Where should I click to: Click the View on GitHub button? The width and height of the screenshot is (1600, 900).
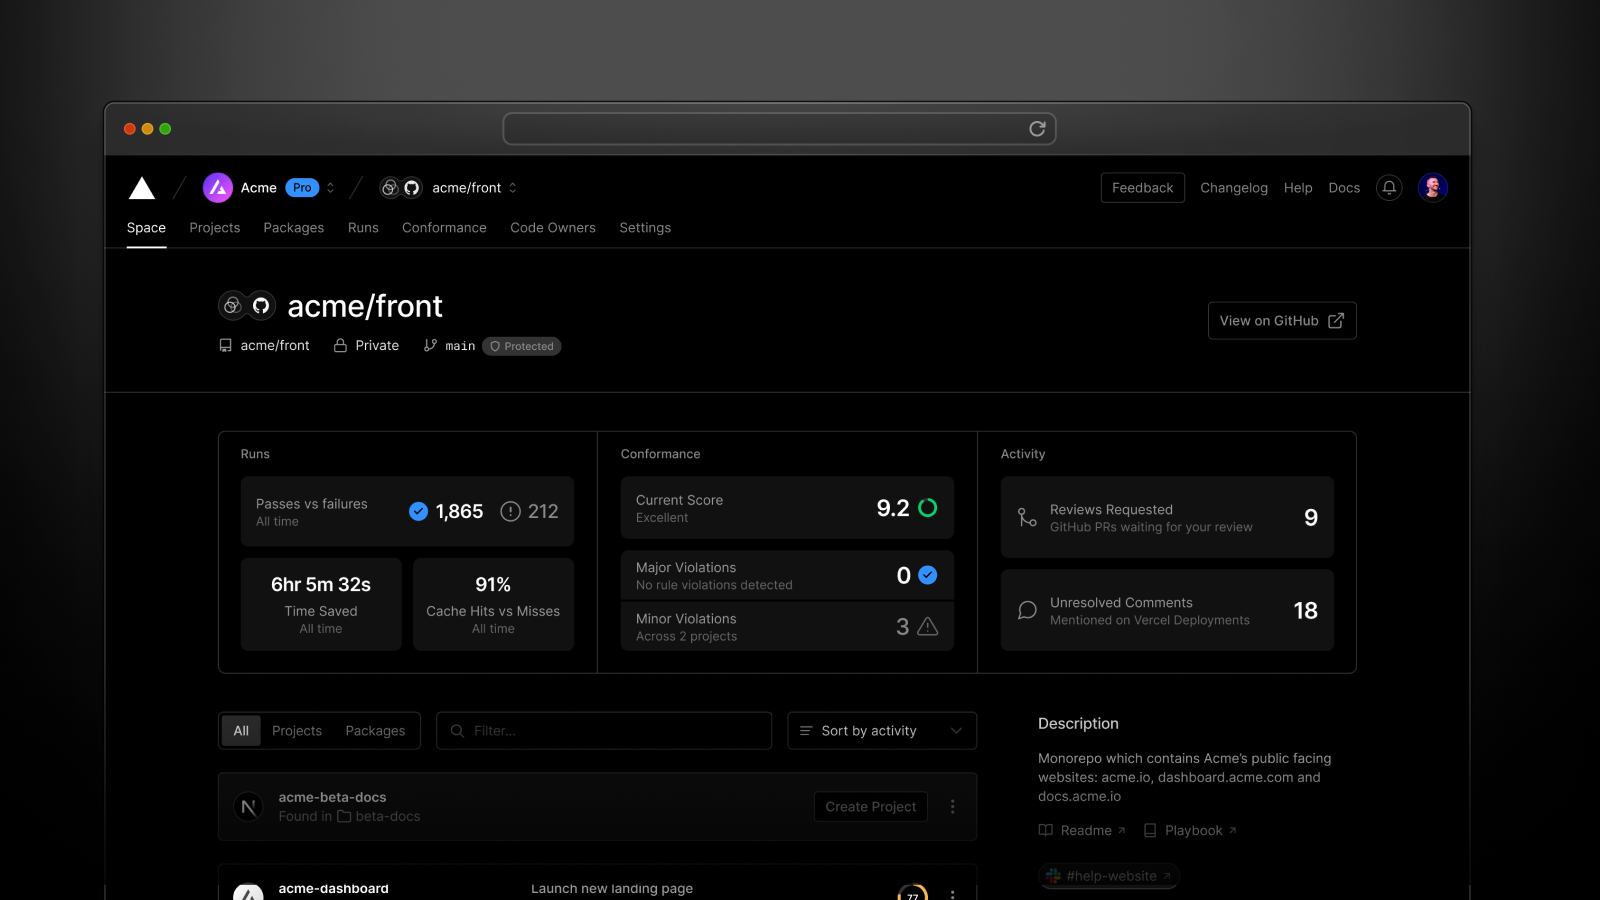pyautogui.click(x=1282, y=321)
